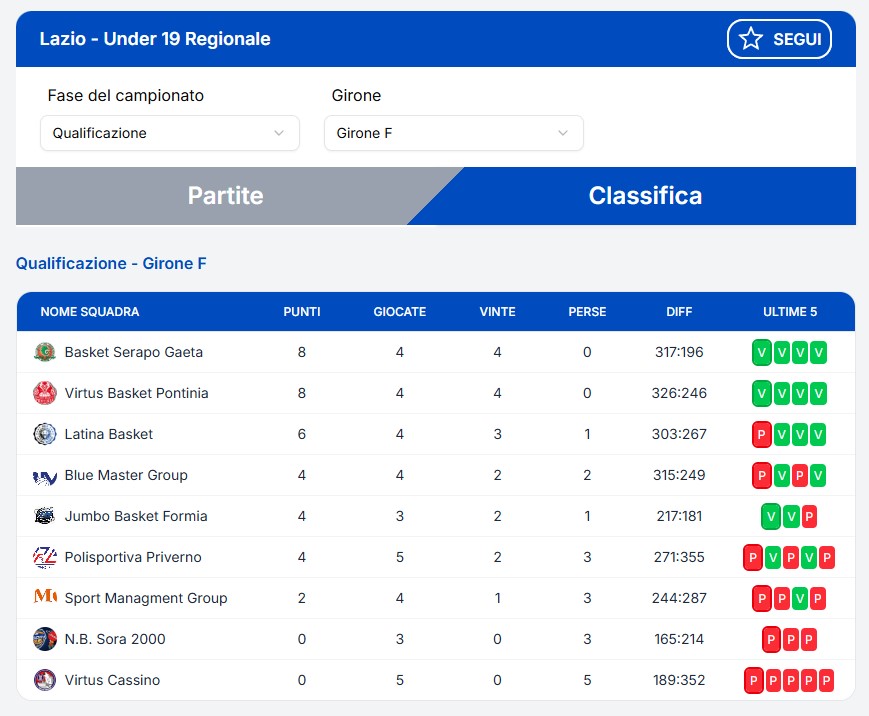Click the Basket Serapo Gaeta team logo

45,352
